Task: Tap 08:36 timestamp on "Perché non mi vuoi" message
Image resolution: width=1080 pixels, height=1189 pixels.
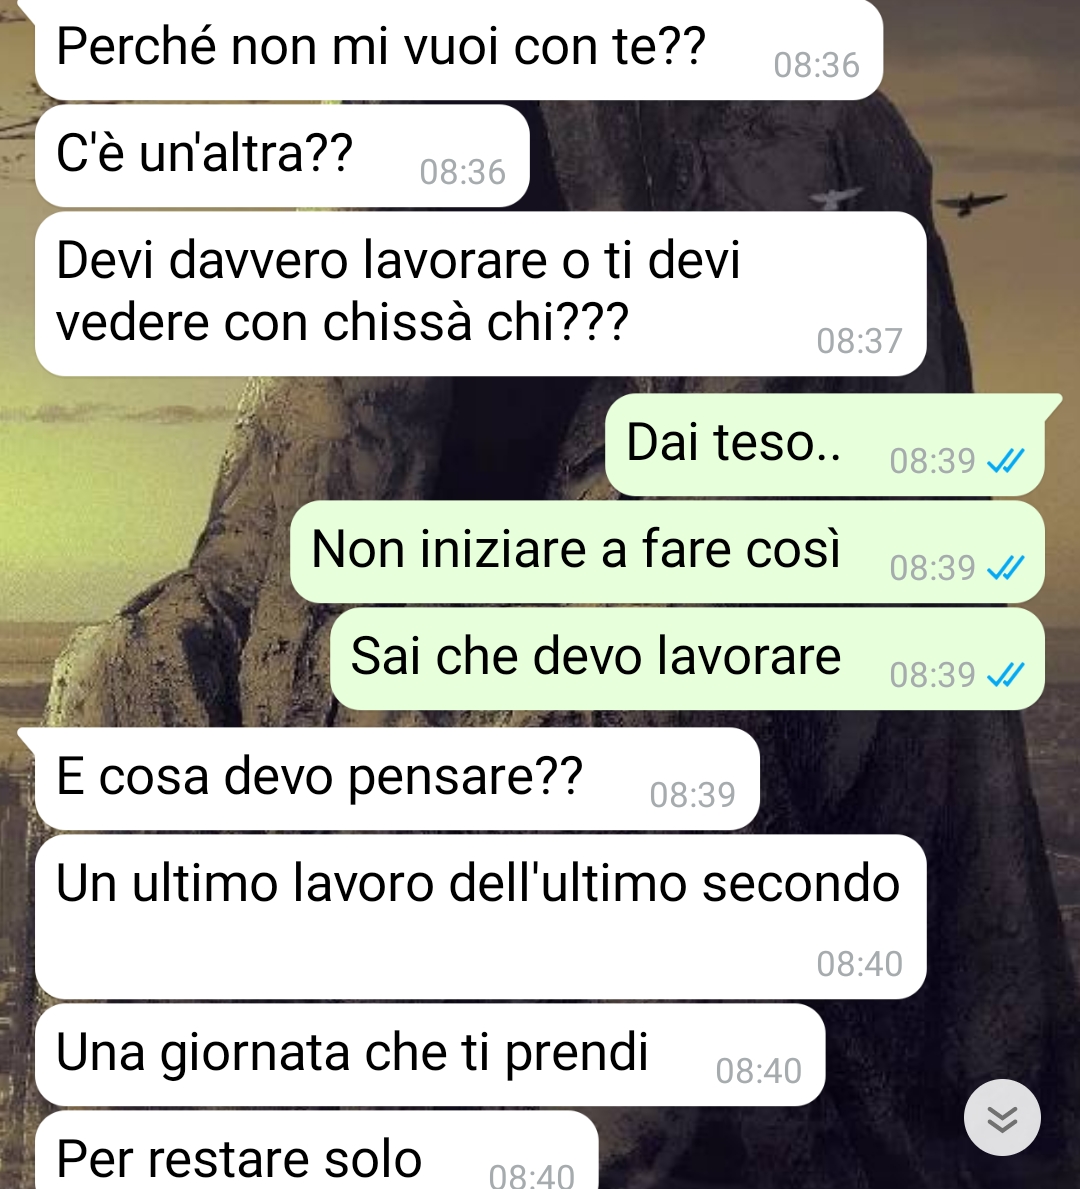Action: pyautogui.click(x=817, y=65)
